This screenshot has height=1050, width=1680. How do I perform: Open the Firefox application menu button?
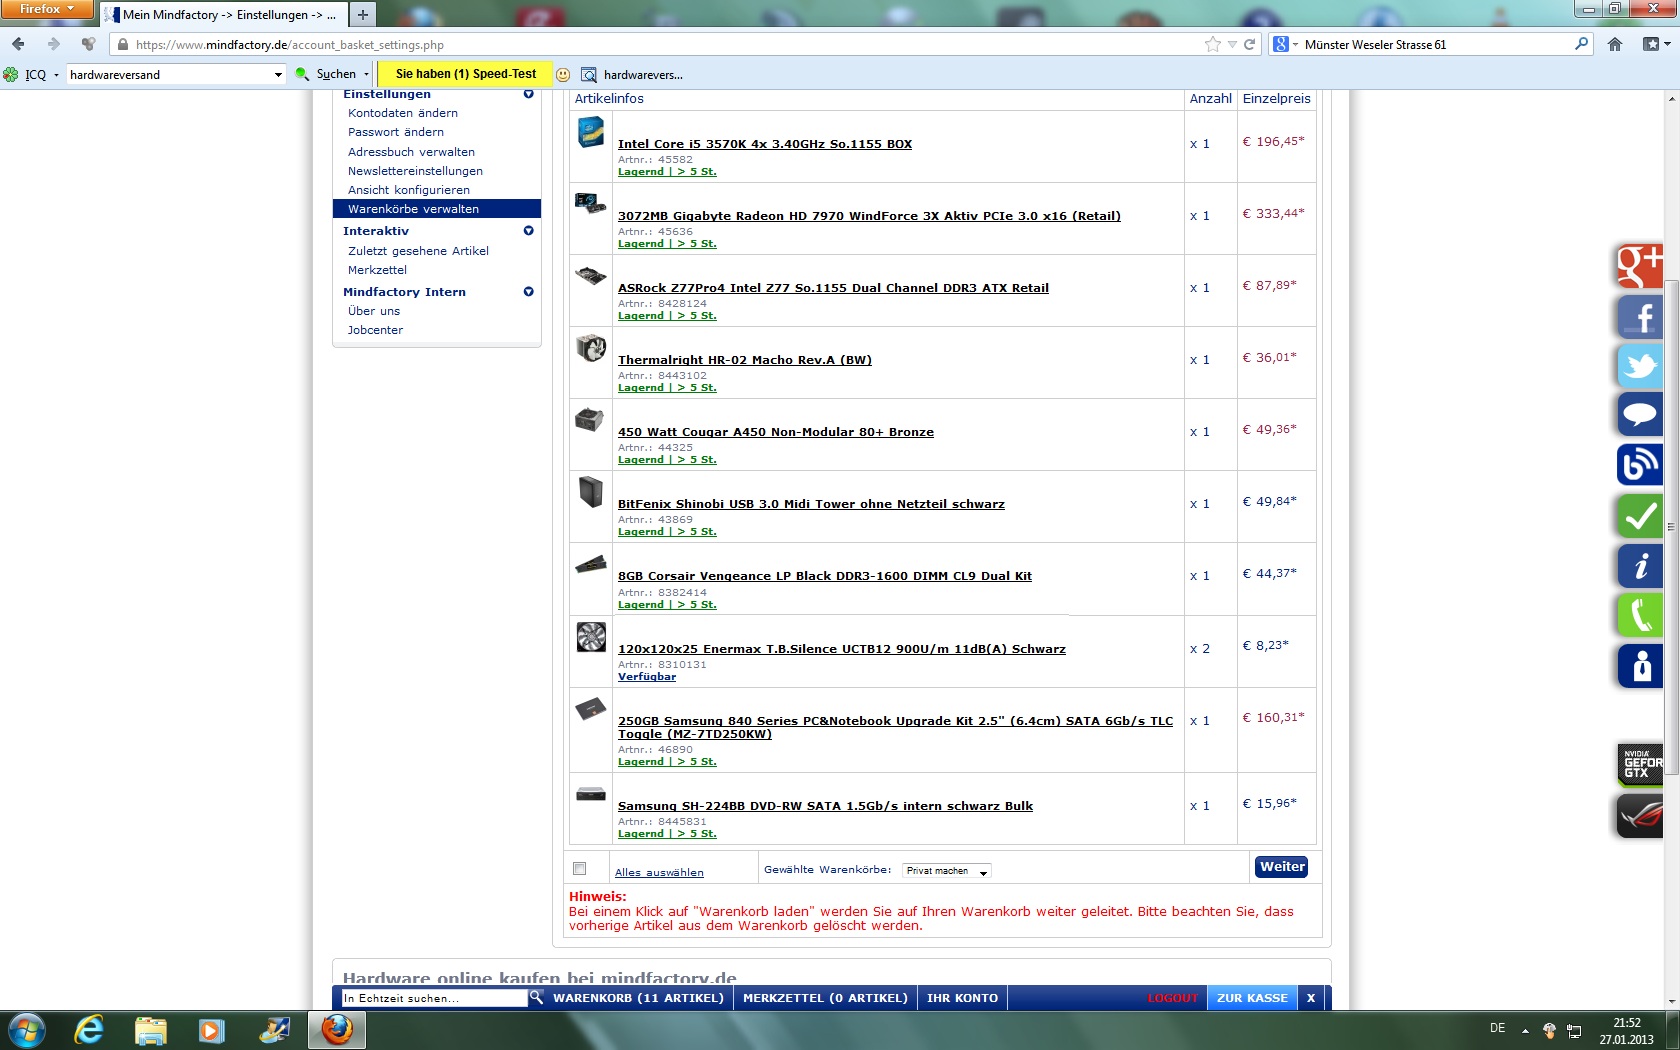[47, 9]
